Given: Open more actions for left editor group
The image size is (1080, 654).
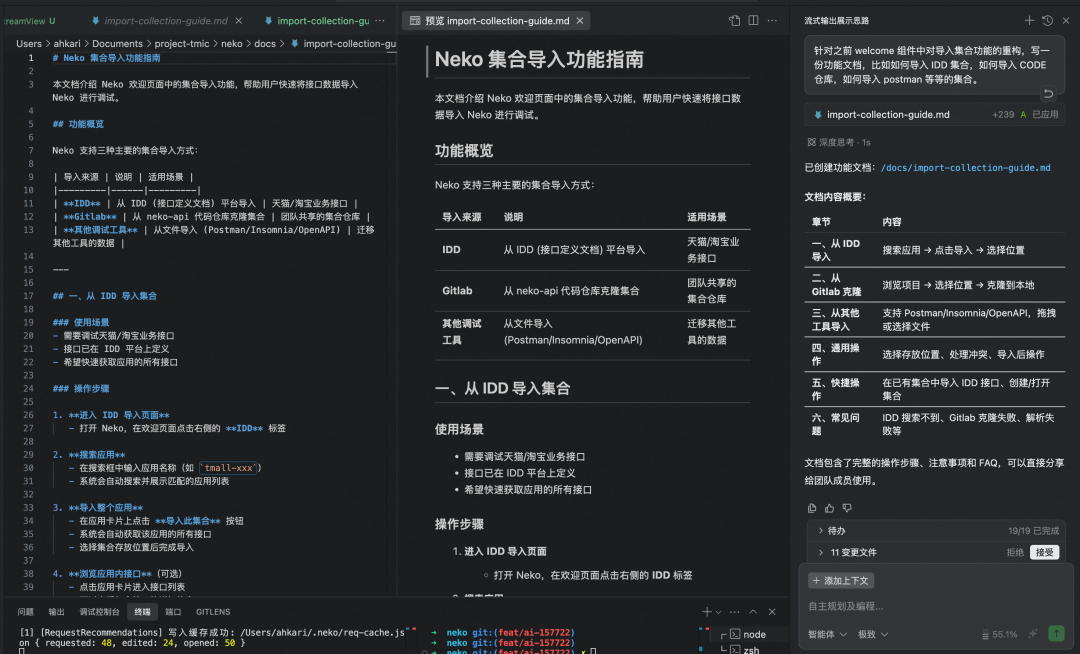Looking at the screenshot, I should point(380,21).
